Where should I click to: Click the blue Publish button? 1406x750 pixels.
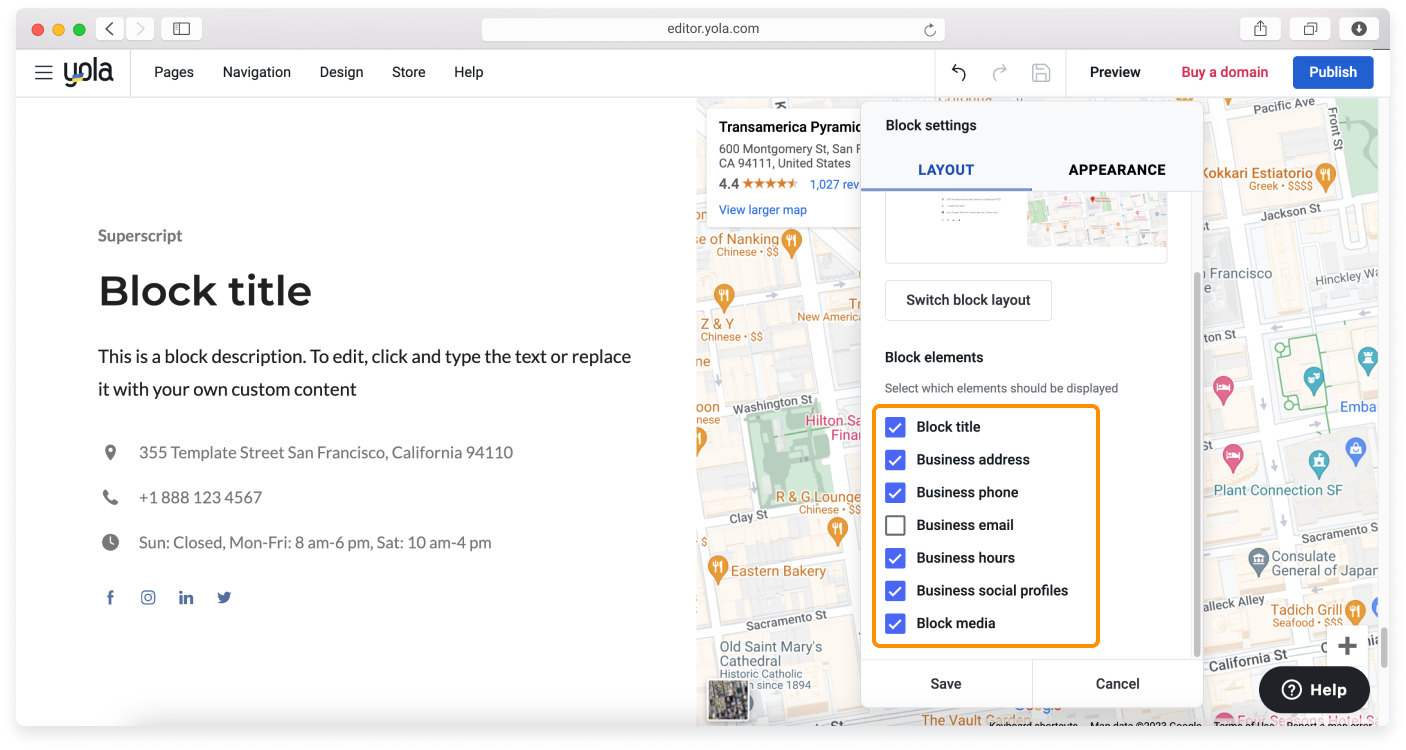(1332, 72)
